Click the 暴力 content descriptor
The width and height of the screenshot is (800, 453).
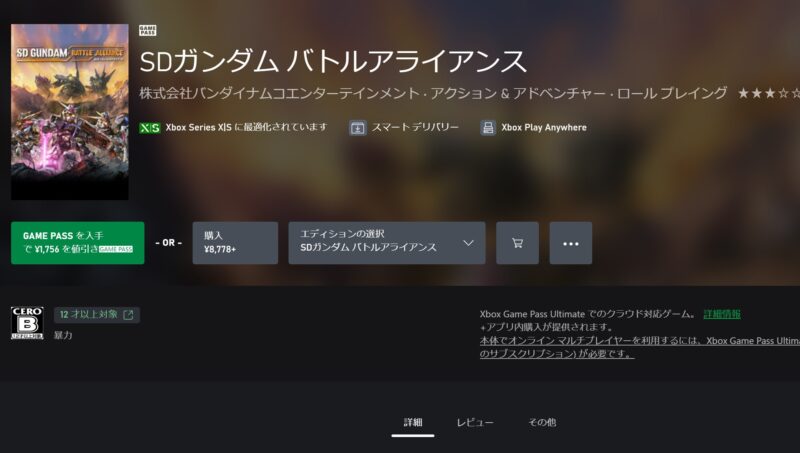coord(63,335)
